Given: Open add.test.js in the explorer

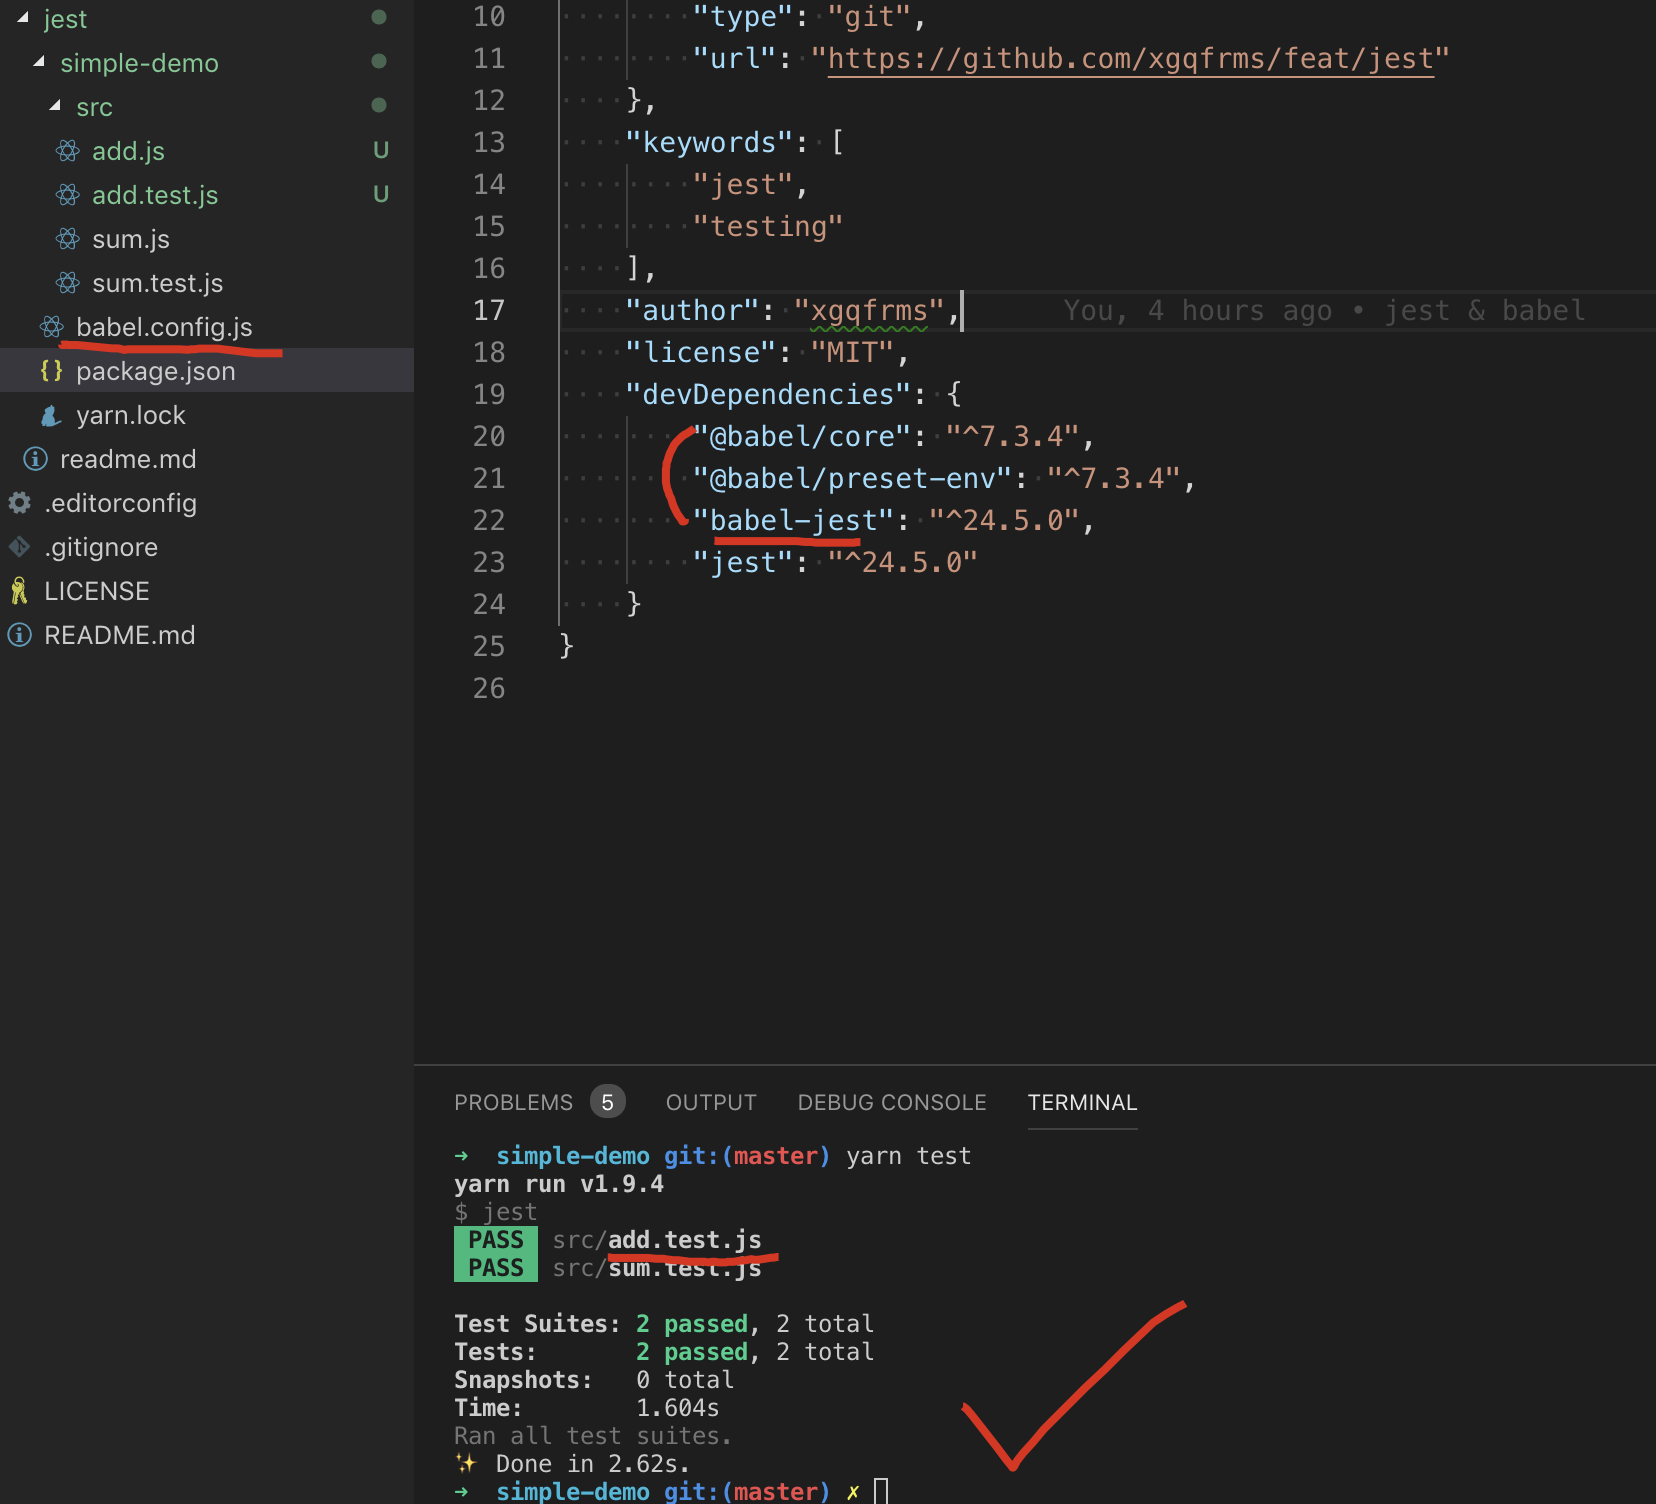Looking at the screenshot, I should [x=155, y=195].
